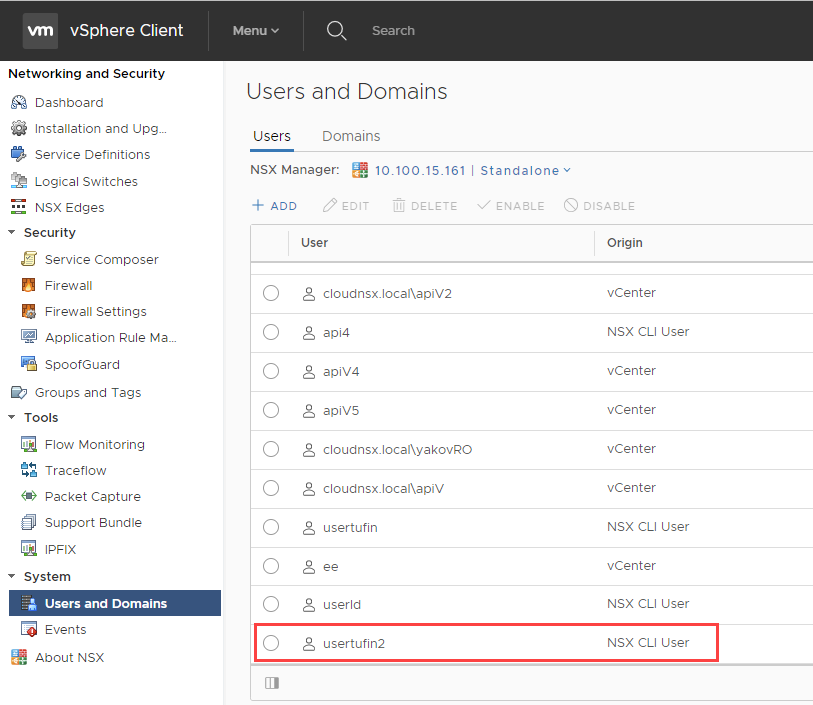Select the userId user radio button
The image size is (813, 705).
271,604
